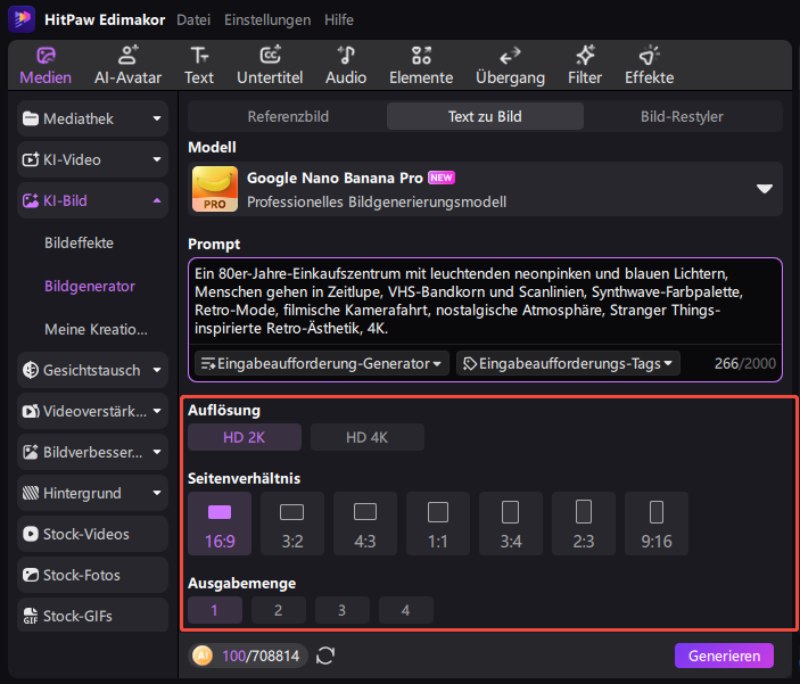Viewport: 800px width, 684px height.
Task: Click the Effekte toolbar icon
Action: [x=649, y=56]
